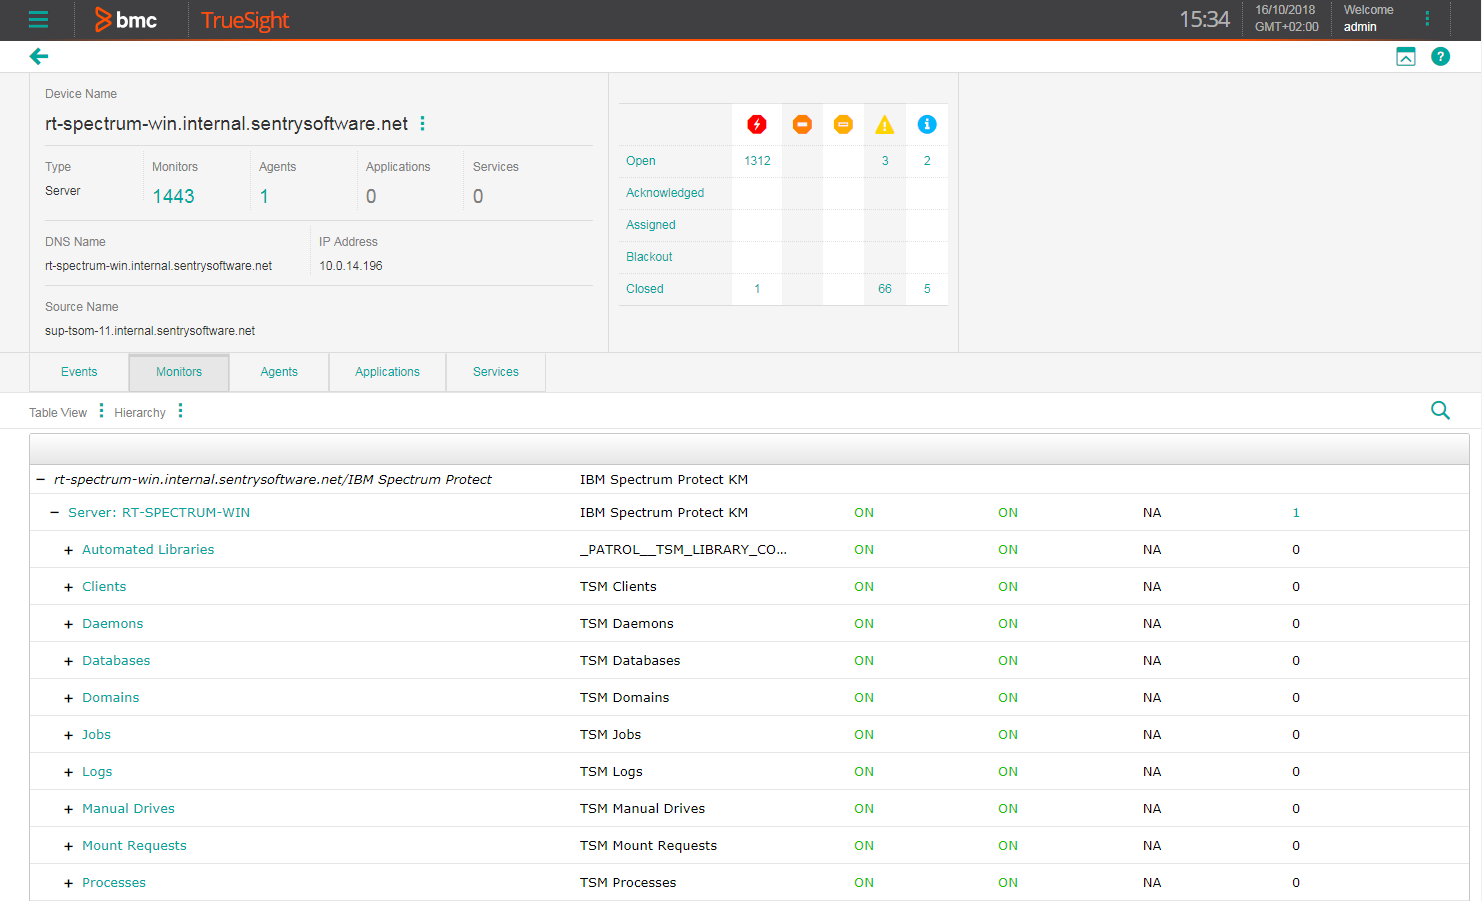This screenshot has width=1482, height=901.
Task: Click the blue information severity icon
Action: 926,124
